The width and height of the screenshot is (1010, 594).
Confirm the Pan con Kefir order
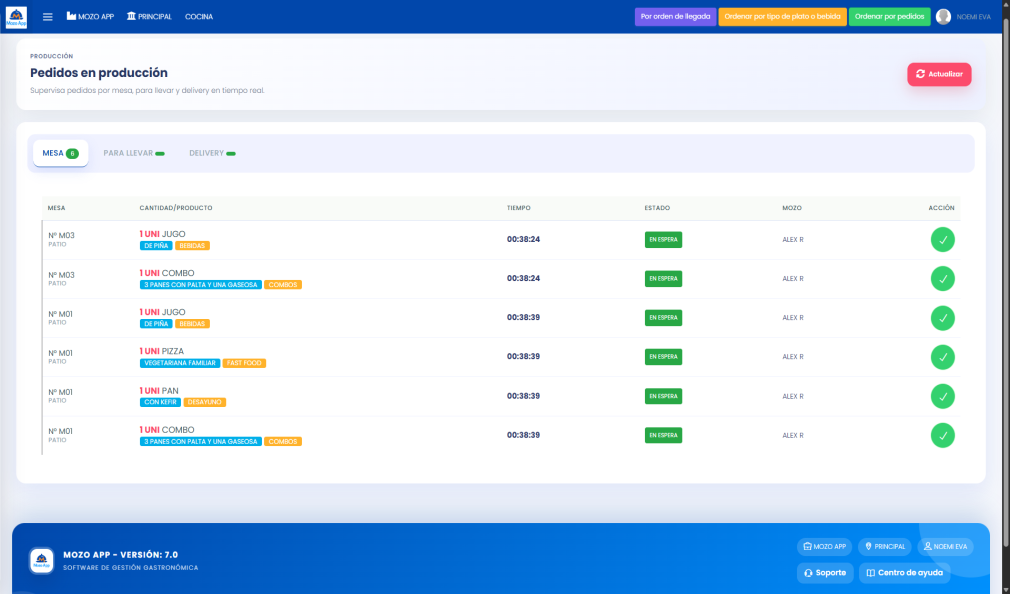tap(942, 396)
